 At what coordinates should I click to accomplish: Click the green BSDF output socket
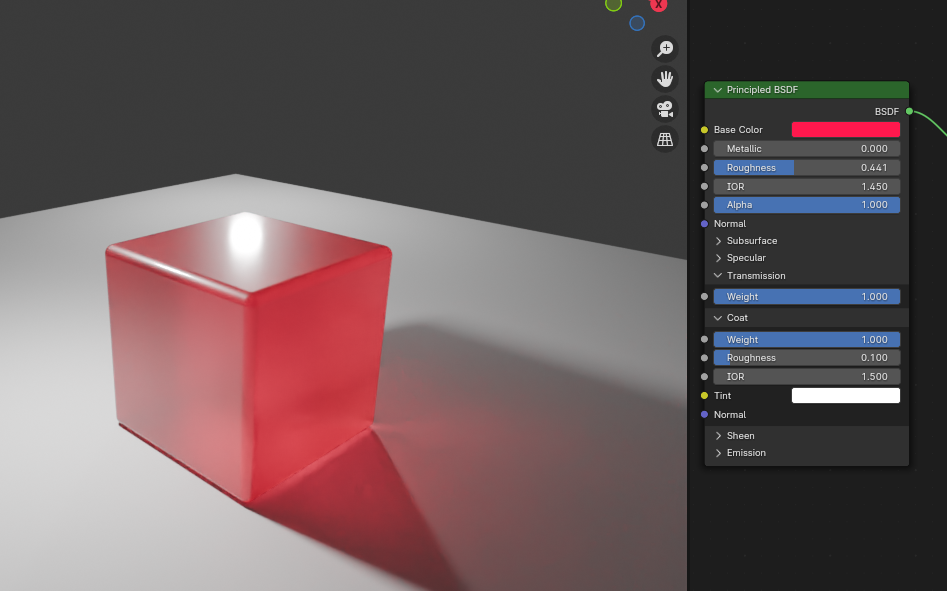(x=909, y=111)
